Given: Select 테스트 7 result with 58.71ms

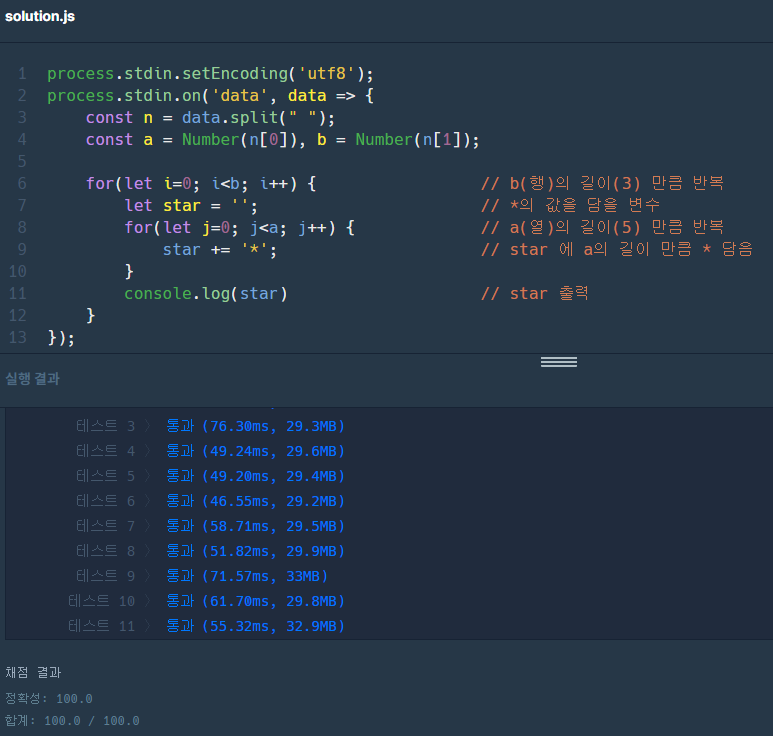Looking at the screenshot, I should (210, 526).
